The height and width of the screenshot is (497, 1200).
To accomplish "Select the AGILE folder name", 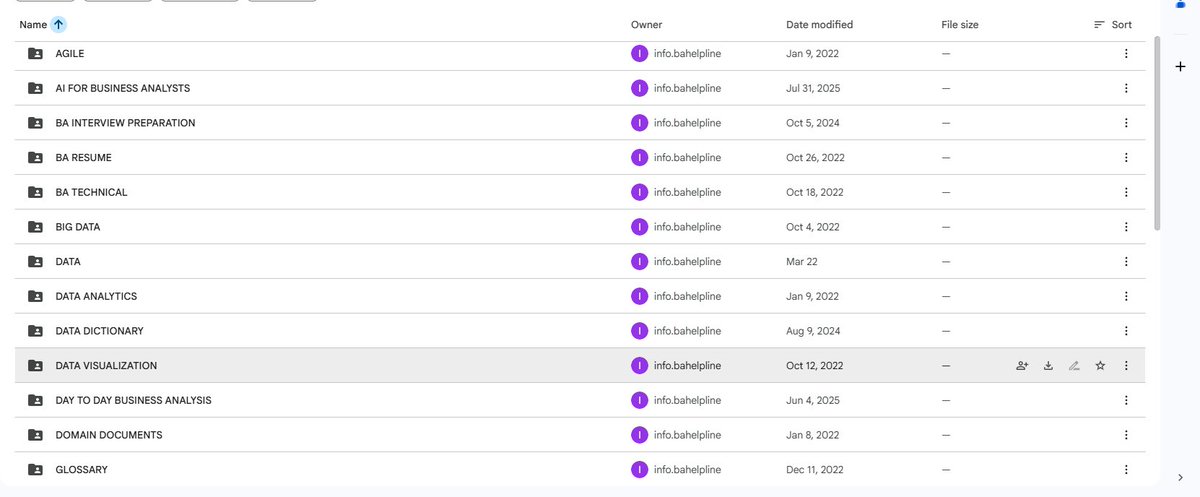I will [x=70, y=54].
